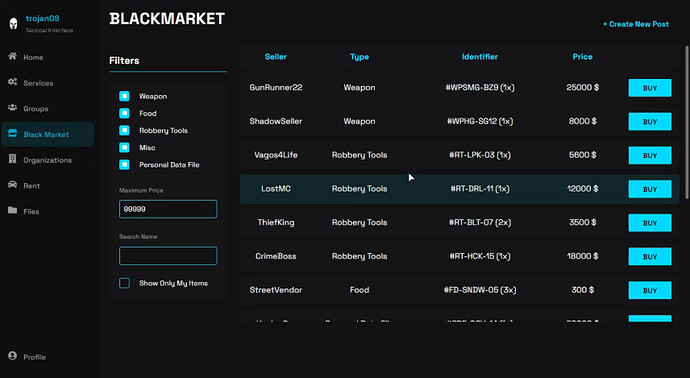Open Services via gears icon
Viewport: 690px width, 378px height.
click(12, 82)
